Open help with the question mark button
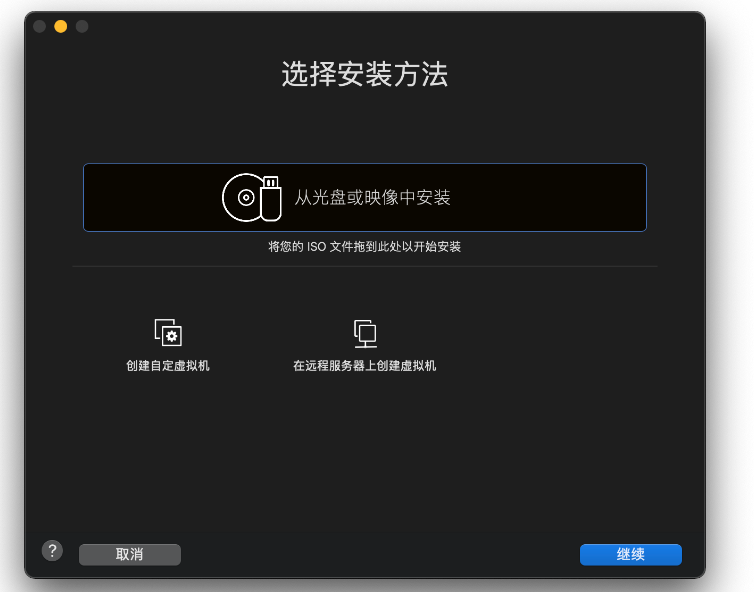 point(52,551)
